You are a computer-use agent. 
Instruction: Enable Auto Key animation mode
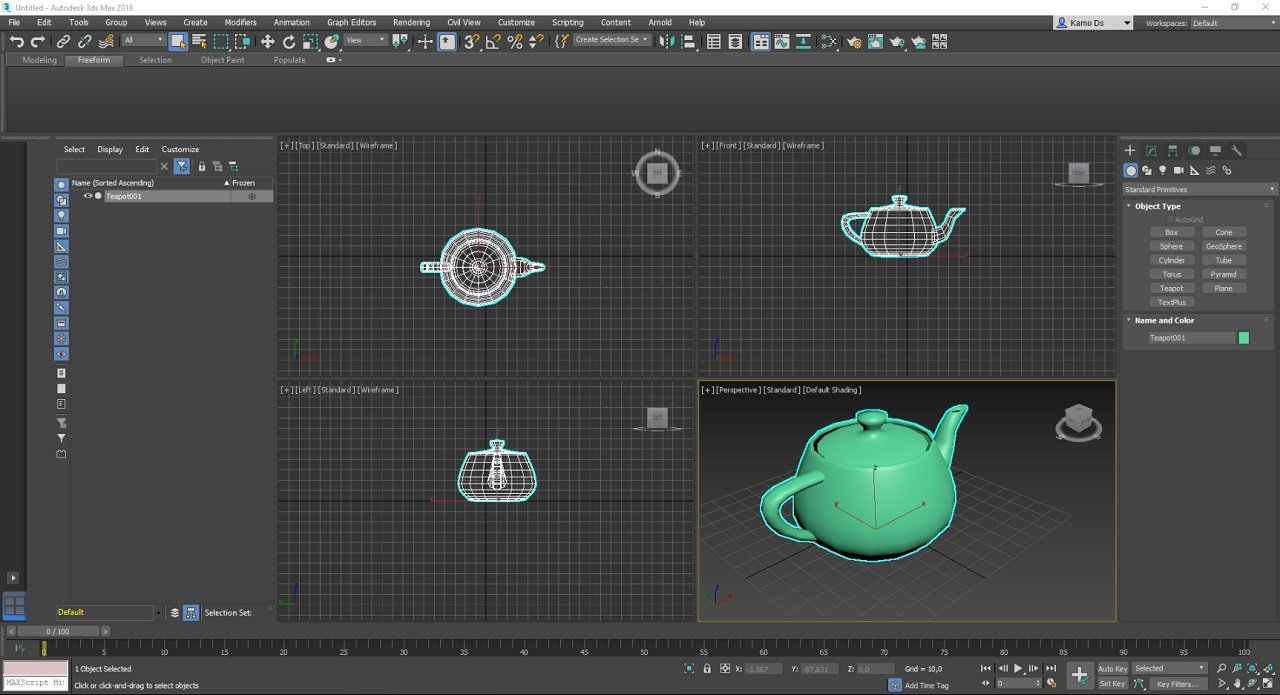tap(1112, 669)
